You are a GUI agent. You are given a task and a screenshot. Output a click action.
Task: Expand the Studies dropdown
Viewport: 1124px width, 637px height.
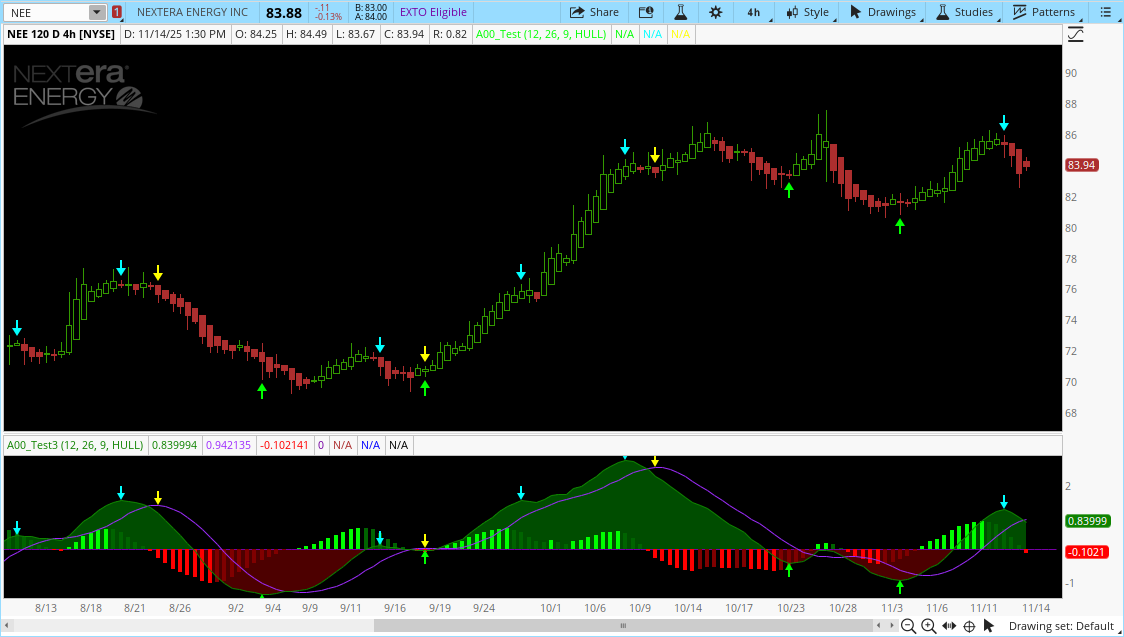(x=964, y=12)
